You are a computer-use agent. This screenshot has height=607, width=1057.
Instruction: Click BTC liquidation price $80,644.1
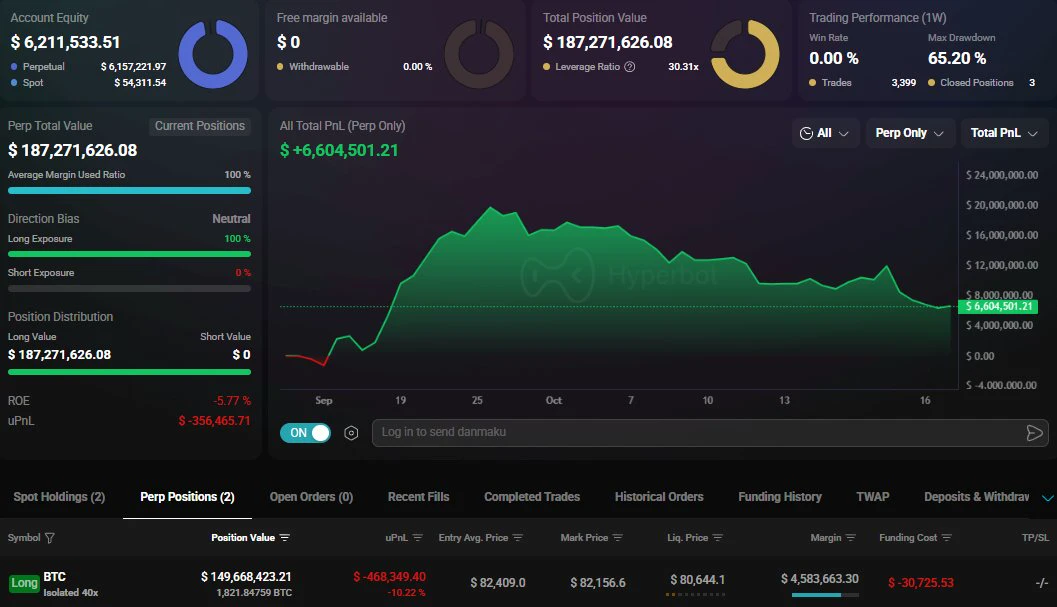698,580
